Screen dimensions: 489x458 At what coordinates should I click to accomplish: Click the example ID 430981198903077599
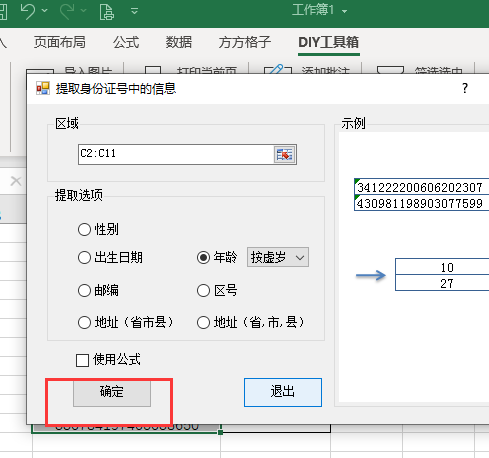pos(420,203)
